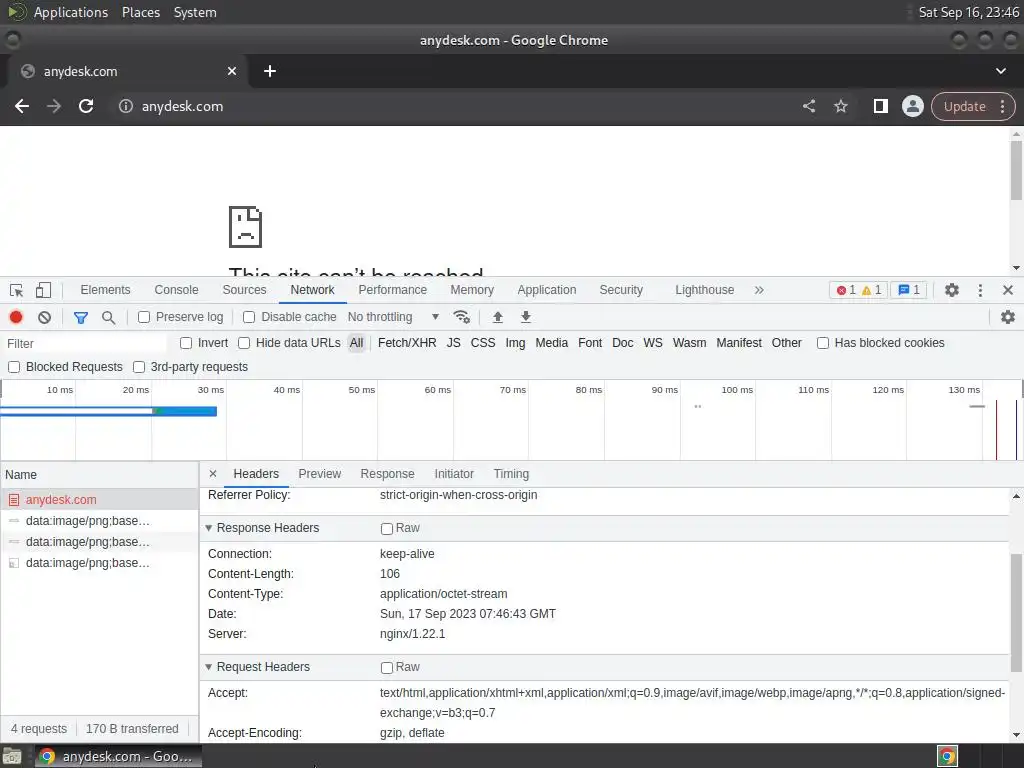The image size is (1024, 768).
Task: Filter requests by CSS type
Action: 483,343
